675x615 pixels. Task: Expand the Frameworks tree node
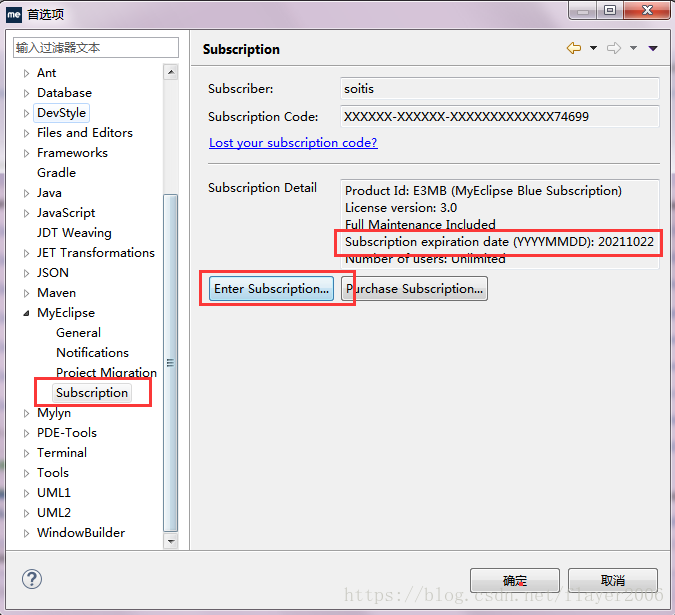tap(26, 153)
